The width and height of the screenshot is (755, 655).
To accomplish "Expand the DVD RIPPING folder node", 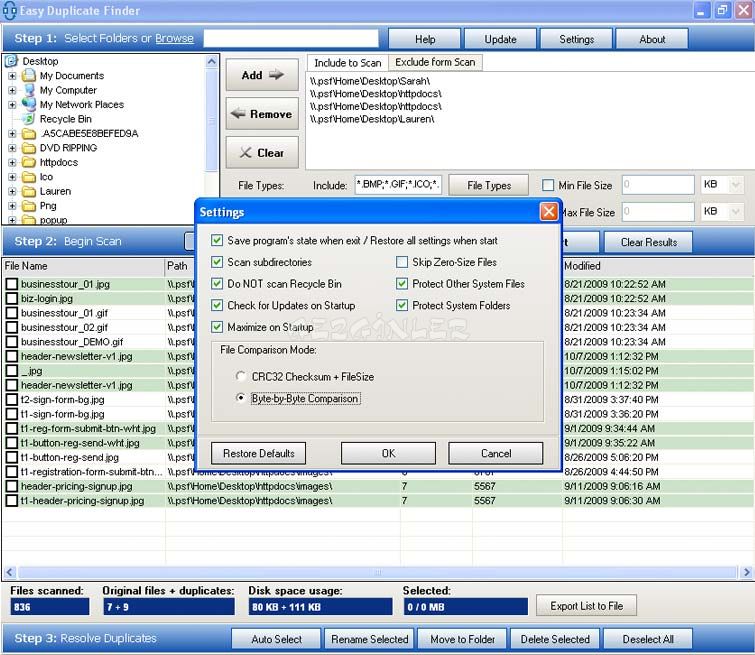I will click(12, 148).
